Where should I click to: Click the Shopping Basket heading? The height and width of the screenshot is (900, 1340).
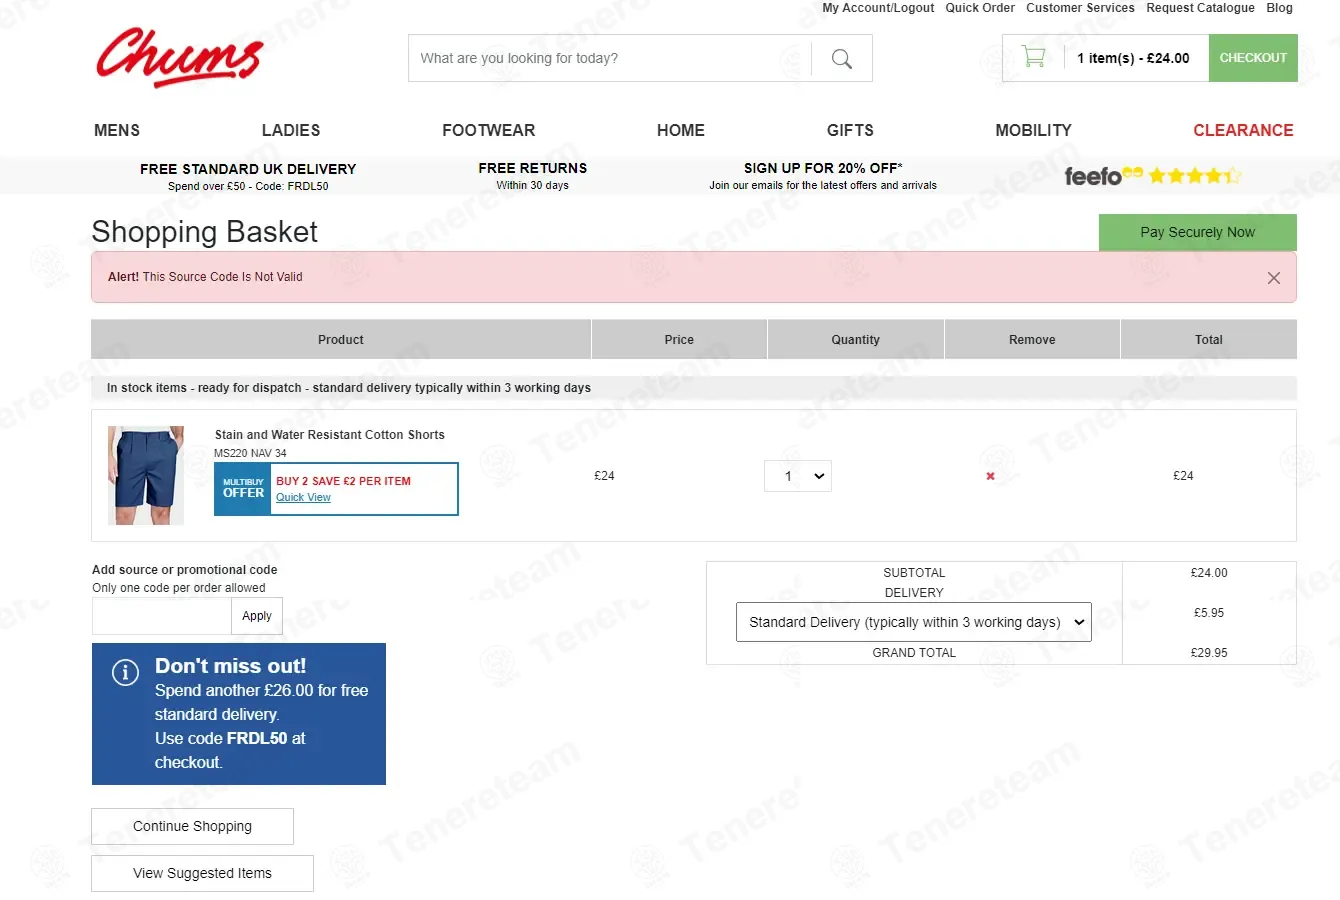click(x=204, y=232)
